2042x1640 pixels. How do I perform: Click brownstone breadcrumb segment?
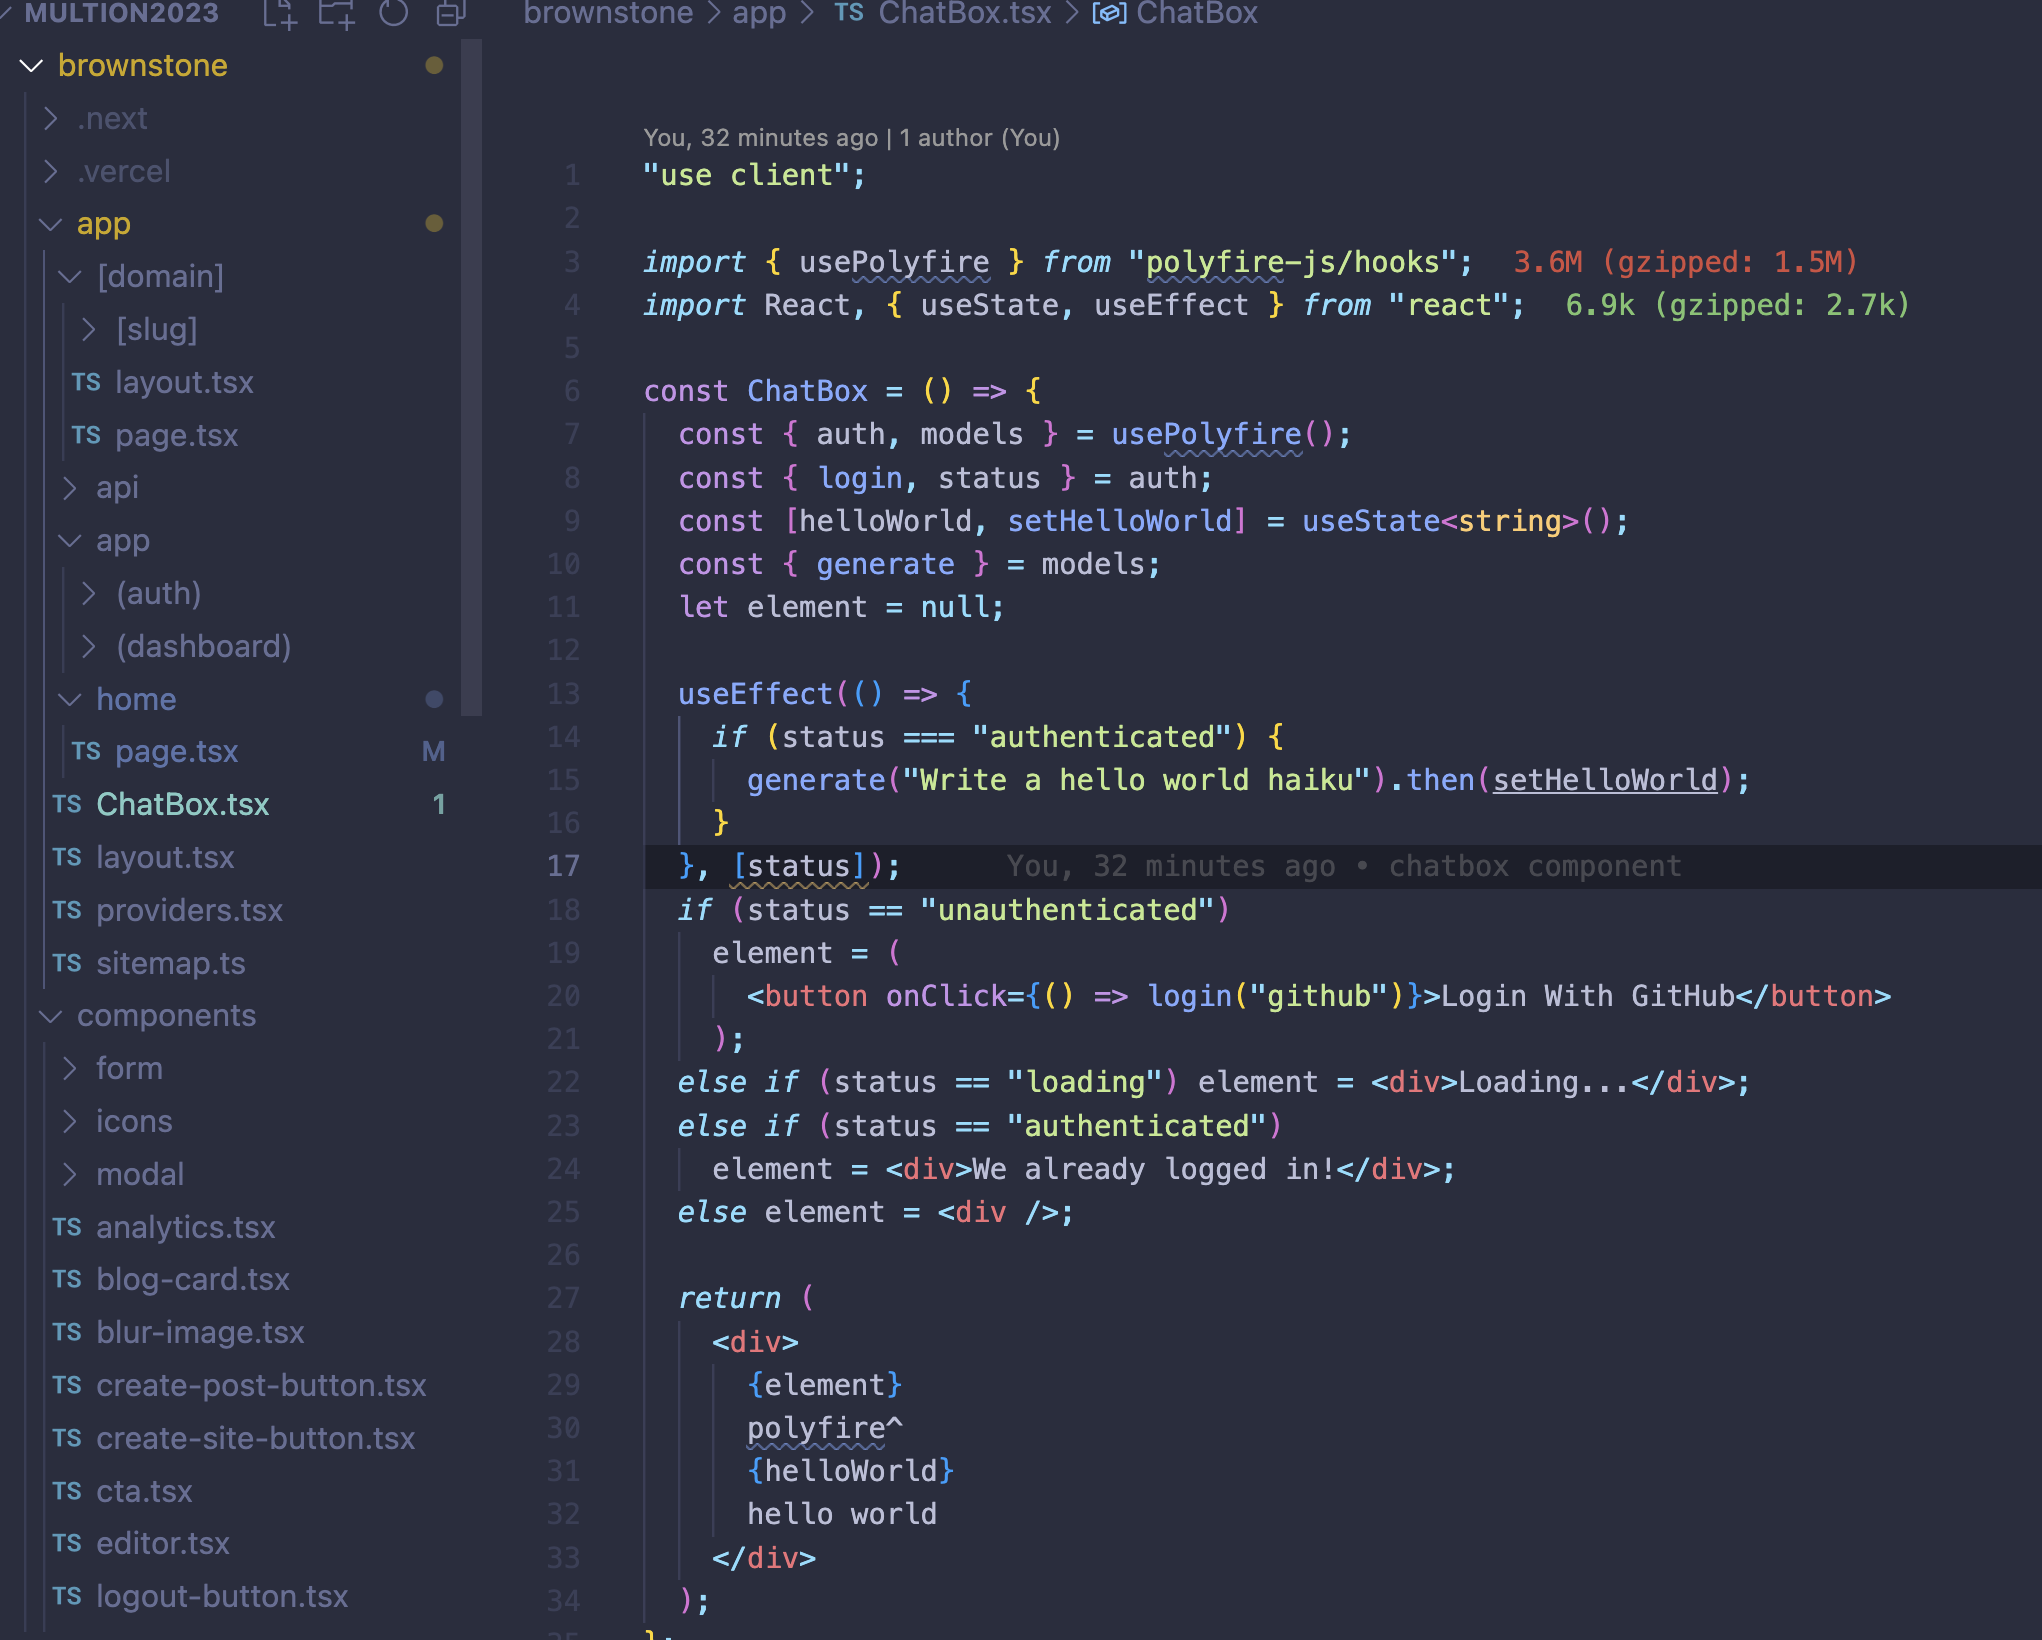608,14
